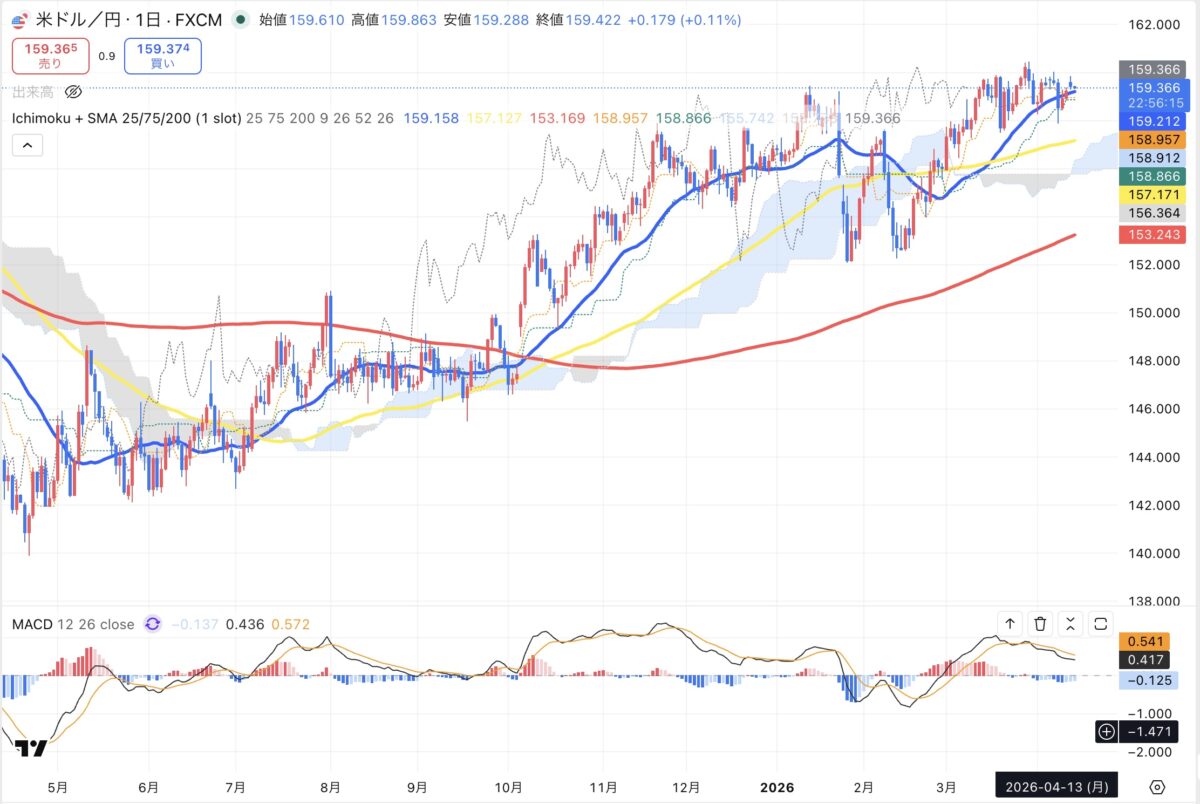Collapse the indicator legend with chevron button
This screenshot has height=804, width=1200.
coord(27,146)
